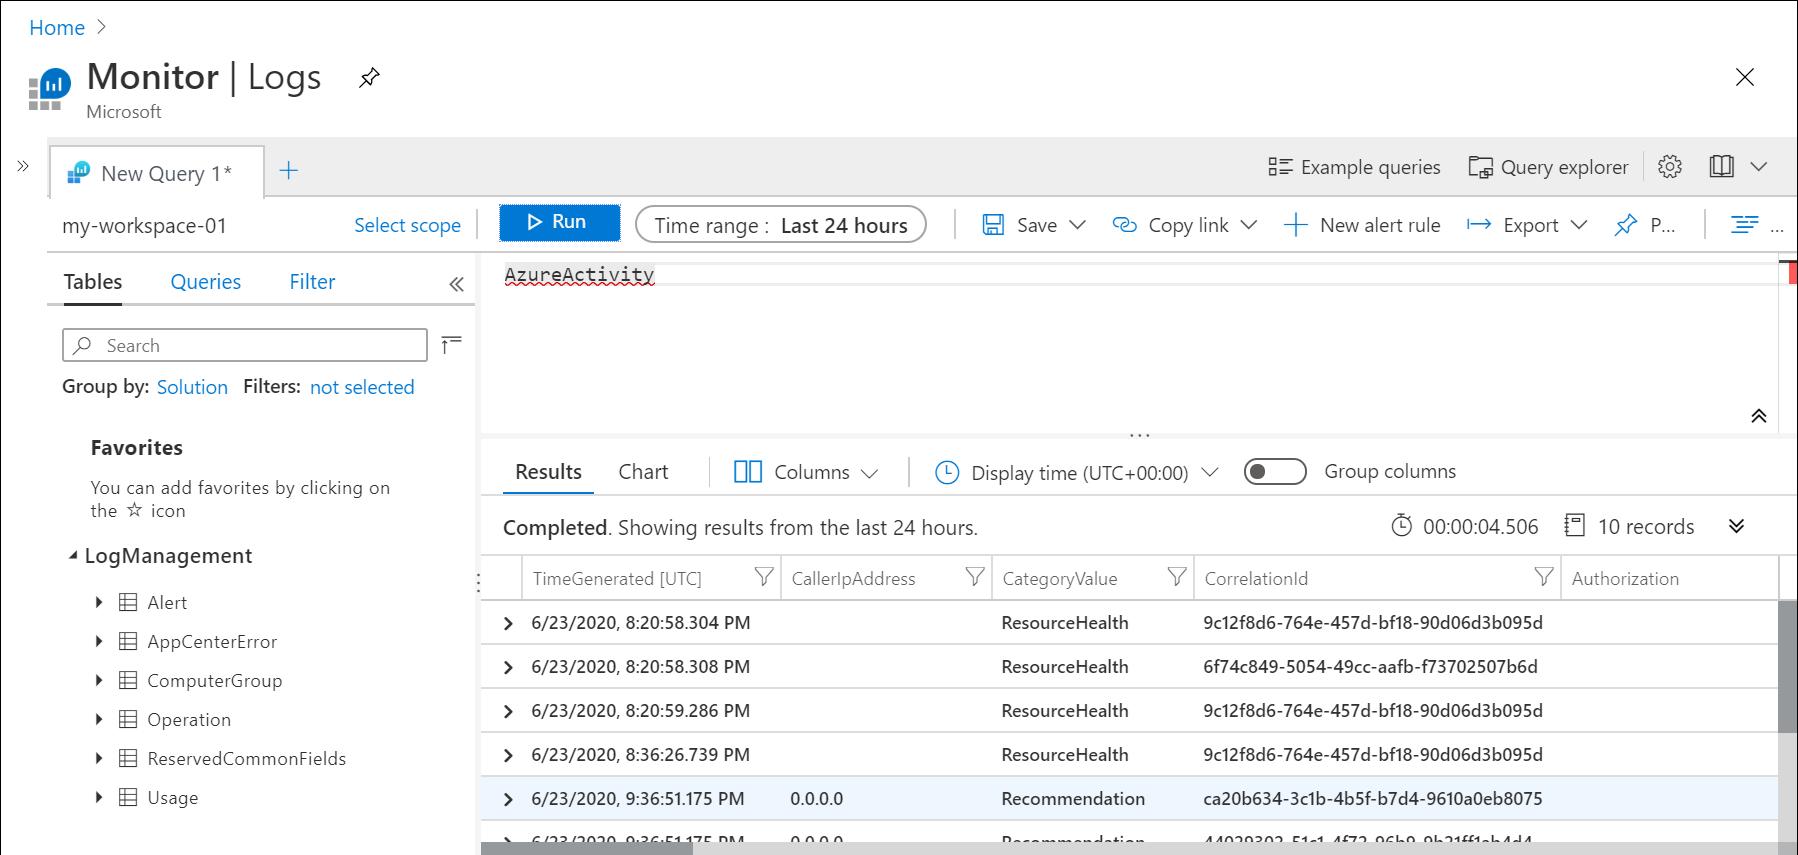The width and height of the screenshot is (1798, 855).
Task: Go to Home breadcrumb
Action: tap(57, 28)
